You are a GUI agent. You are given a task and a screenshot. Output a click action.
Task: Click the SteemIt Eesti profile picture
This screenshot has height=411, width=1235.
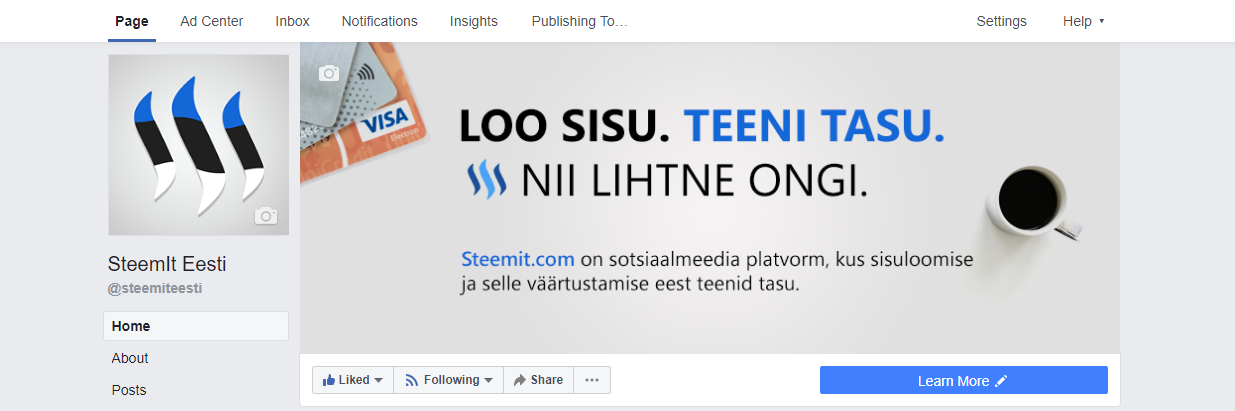click(x=199, y=145)
